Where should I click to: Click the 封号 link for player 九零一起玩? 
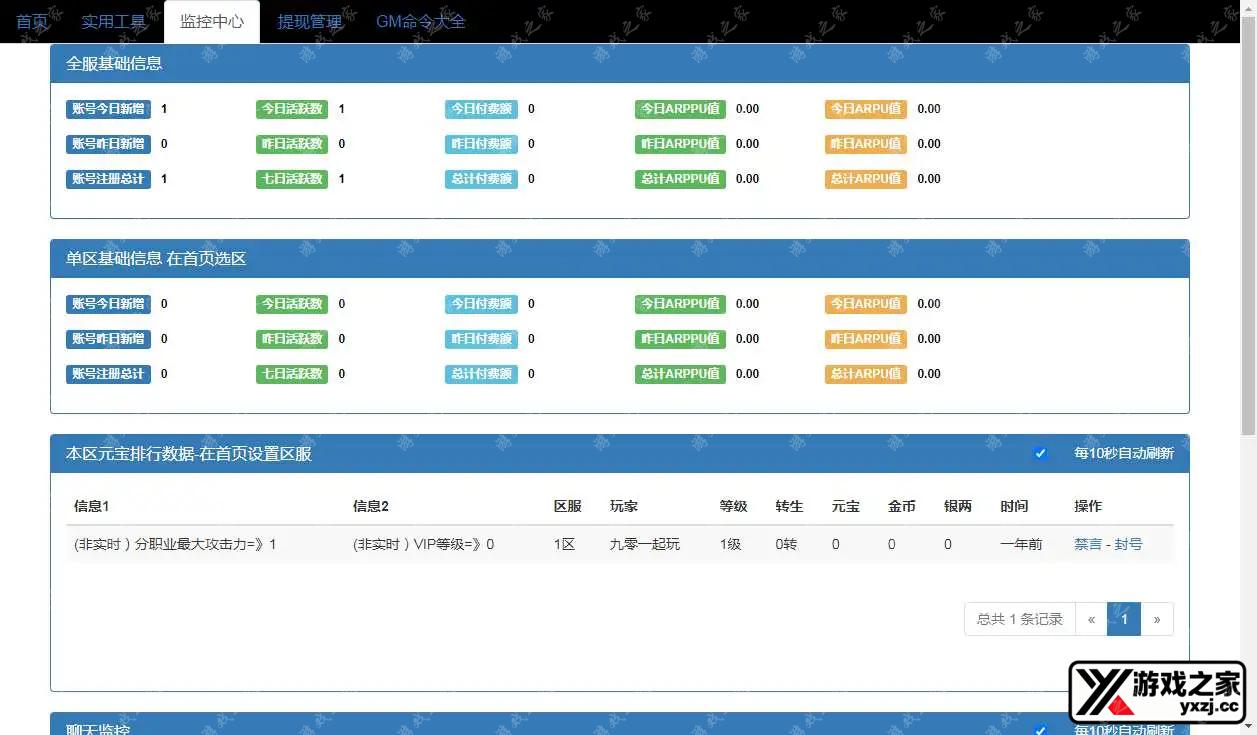point(1128,544)
